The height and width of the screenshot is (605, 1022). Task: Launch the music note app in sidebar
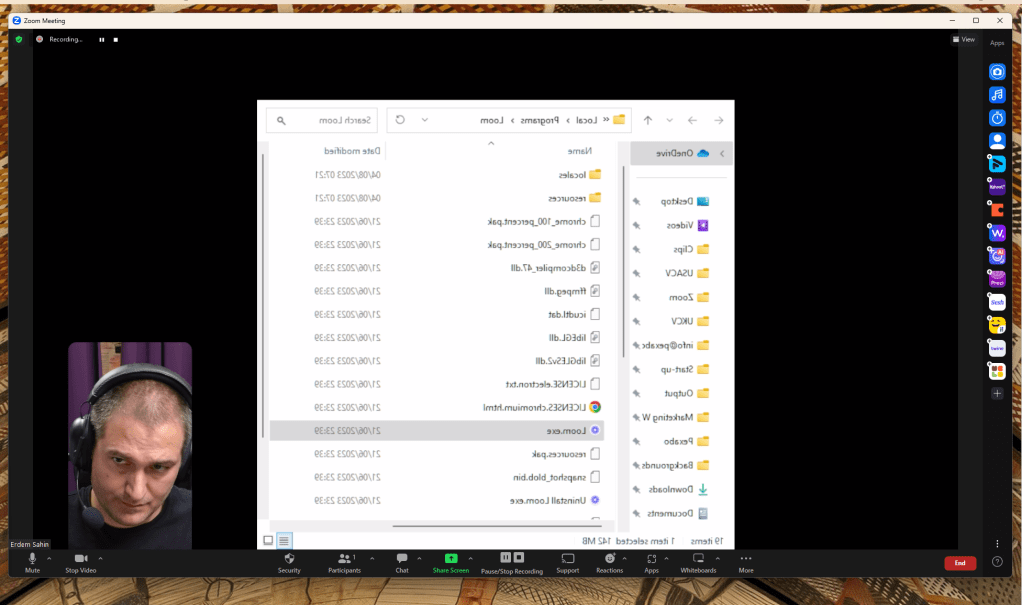coord(997,95)
